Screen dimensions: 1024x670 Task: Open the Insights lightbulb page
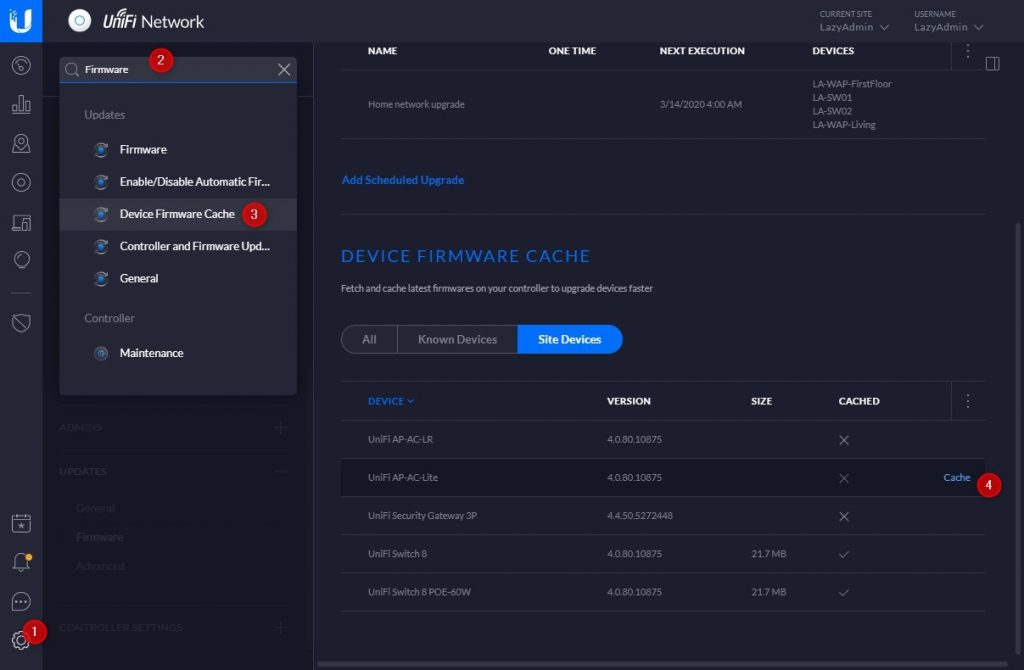point(21,261)
